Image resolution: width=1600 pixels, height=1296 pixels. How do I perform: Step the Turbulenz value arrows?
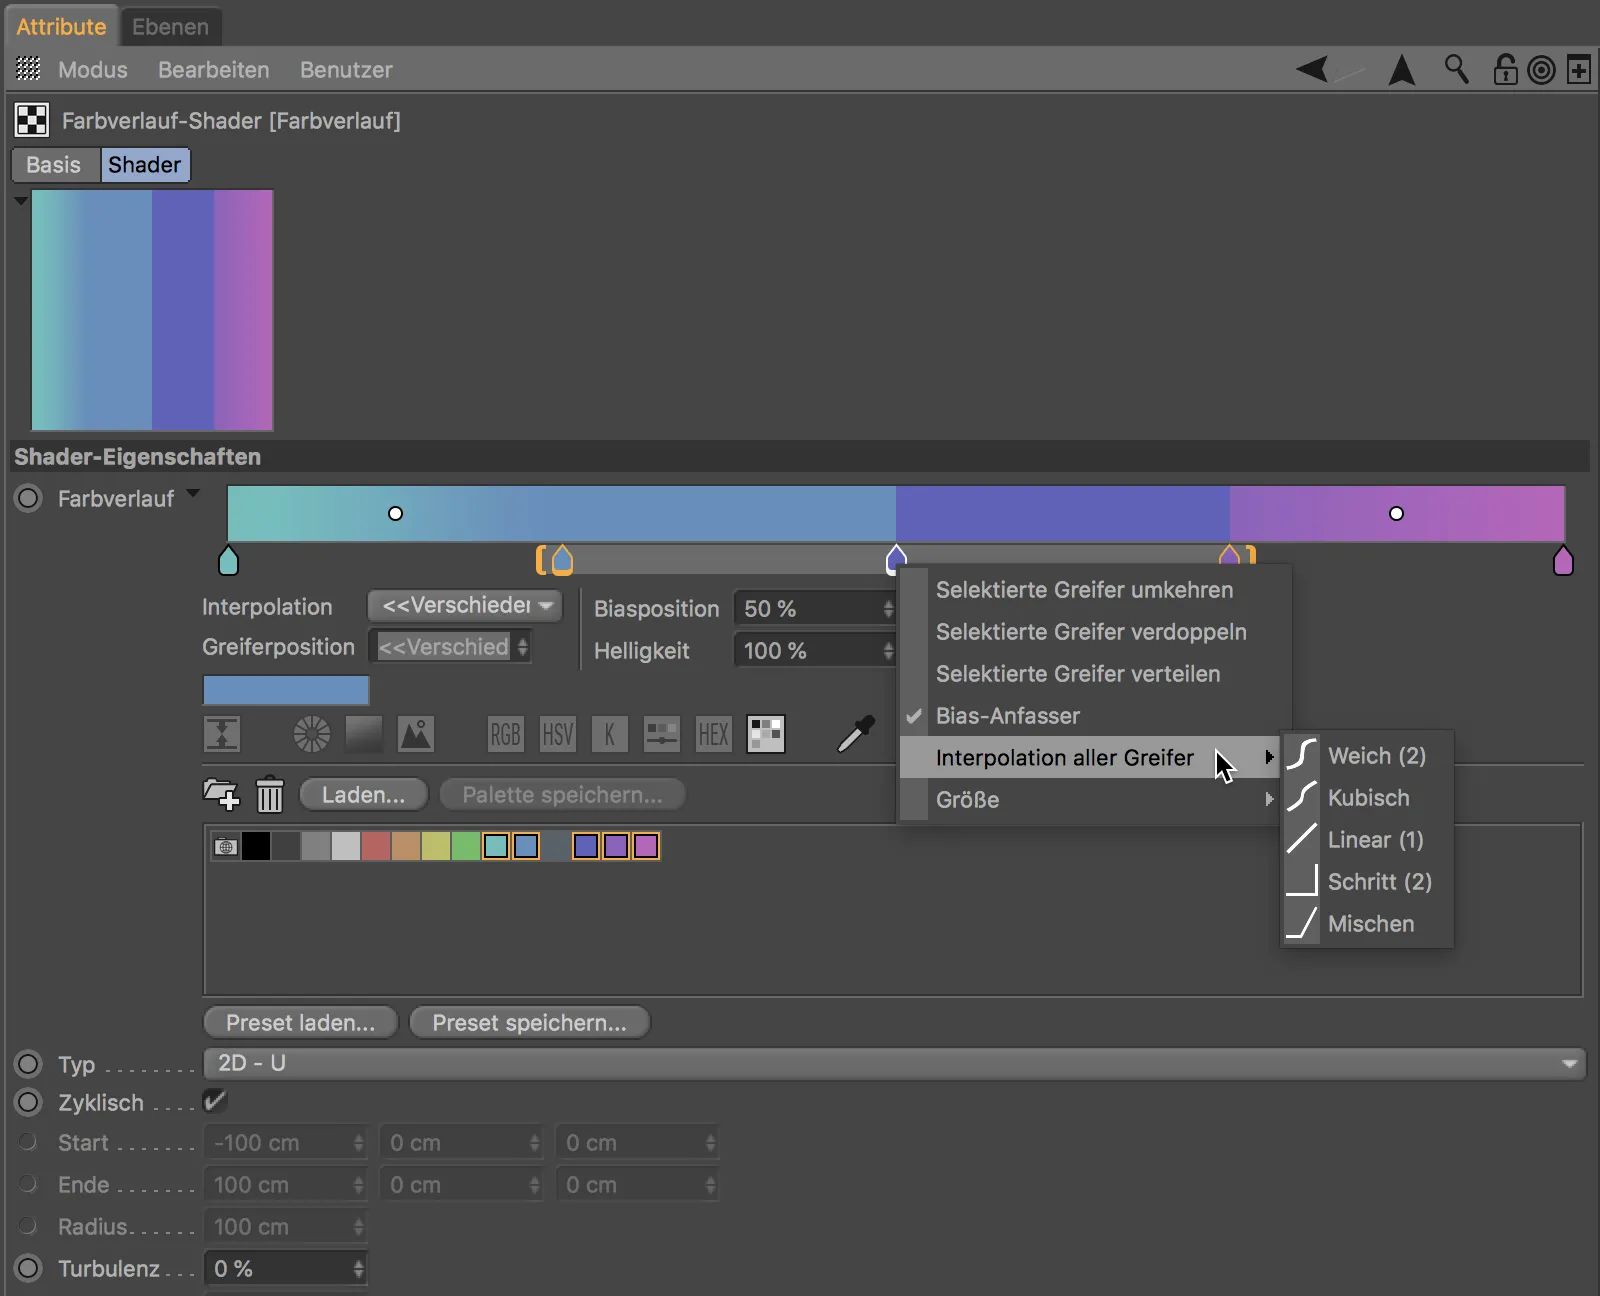pos(359,1268)
